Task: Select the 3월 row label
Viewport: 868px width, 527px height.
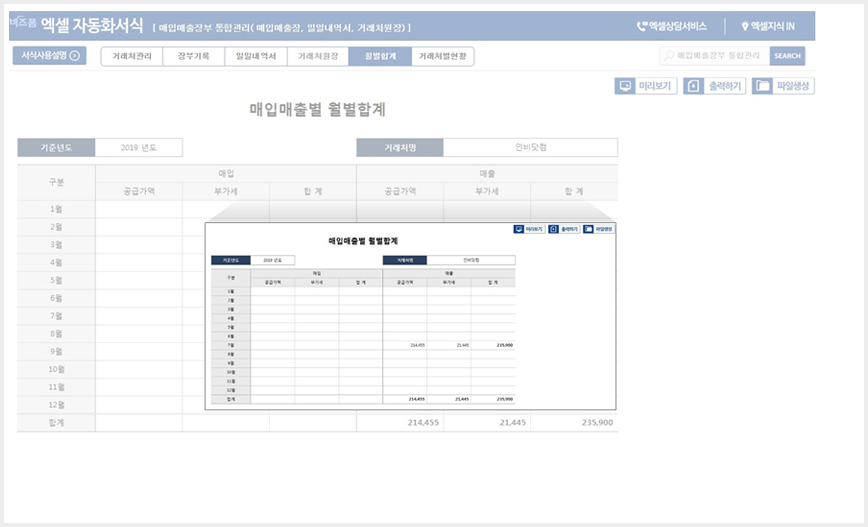Action: tap(56, 245)
